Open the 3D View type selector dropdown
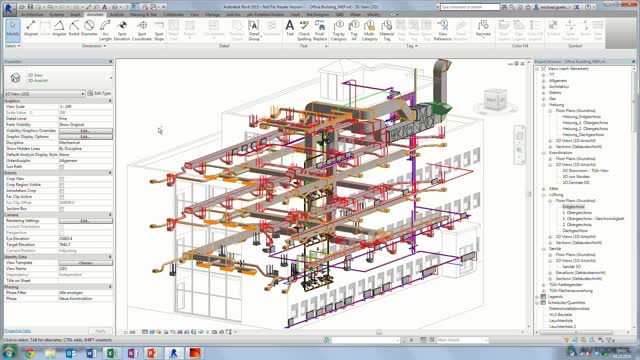This screenshot has width=640, height=360. tap(111, 78)
